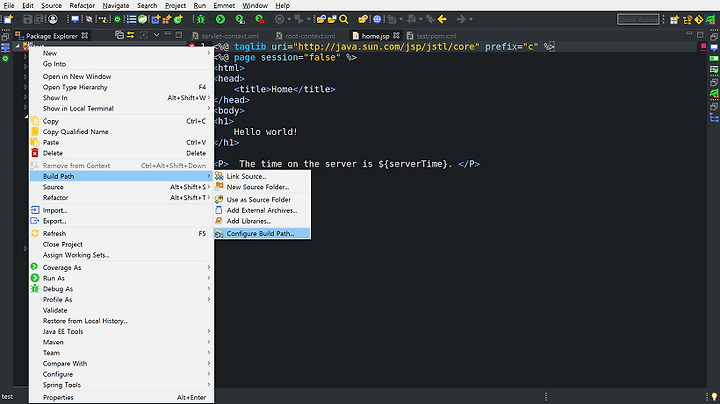Click Export in the context menu
720x404 pixels.
point(122,221)
